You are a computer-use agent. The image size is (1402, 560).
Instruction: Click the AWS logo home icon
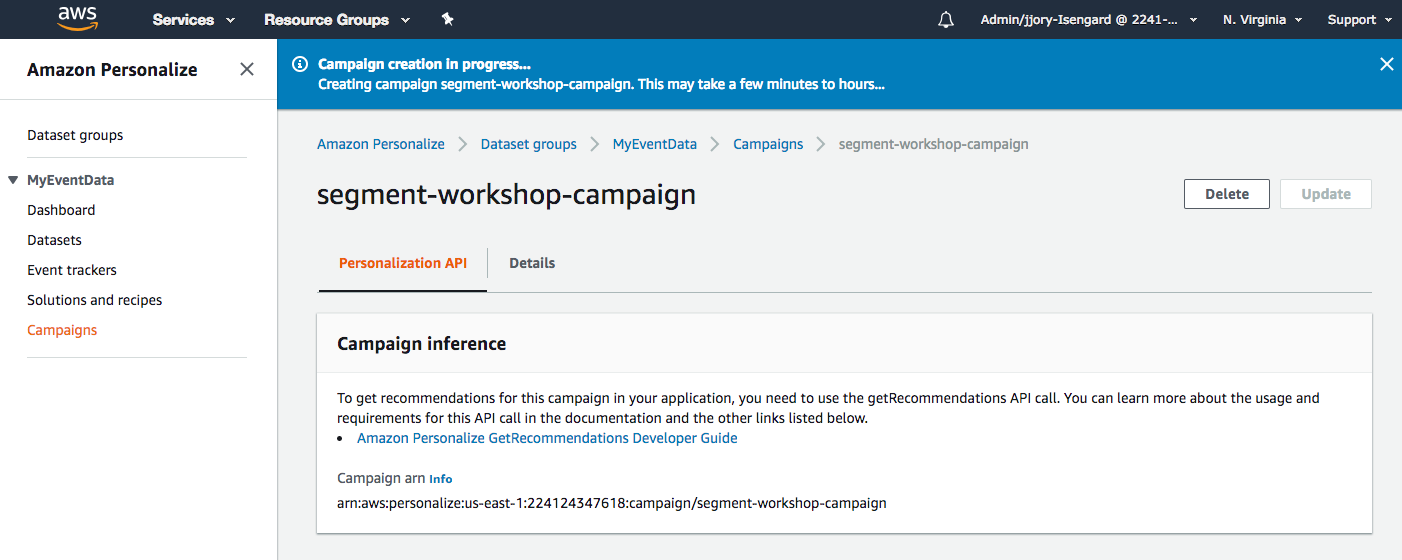pyautogui.click(x=77, y=19)
